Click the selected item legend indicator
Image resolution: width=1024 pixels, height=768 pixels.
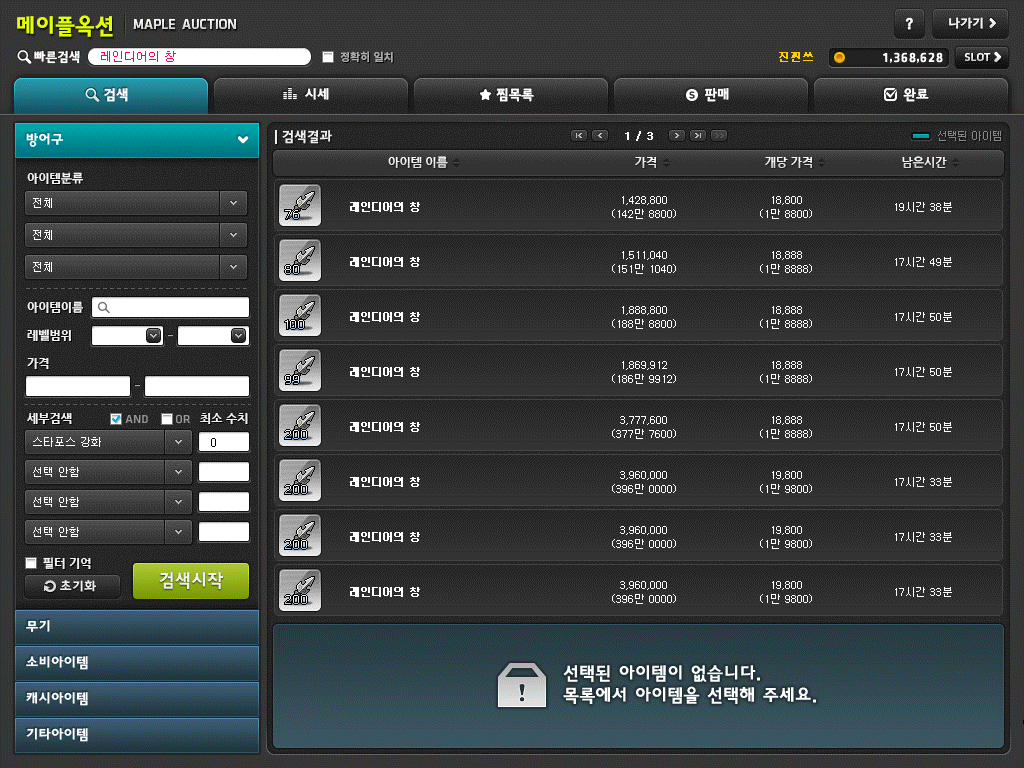point(920,136)
